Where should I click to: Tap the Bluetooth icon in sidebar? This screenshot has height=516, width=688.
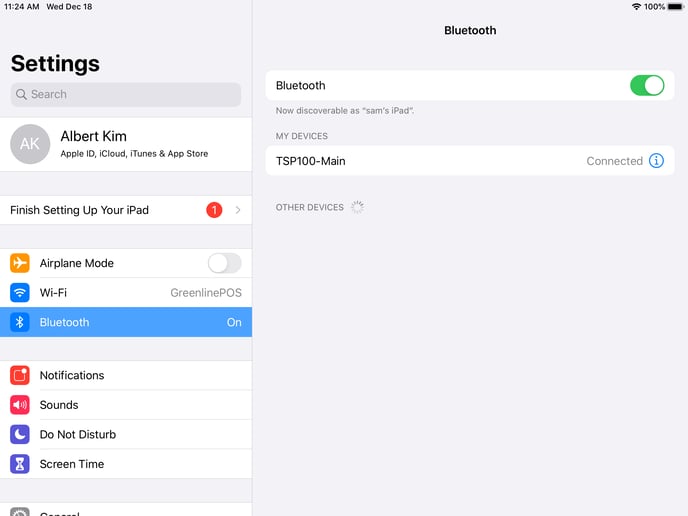[x=20, y=322]
